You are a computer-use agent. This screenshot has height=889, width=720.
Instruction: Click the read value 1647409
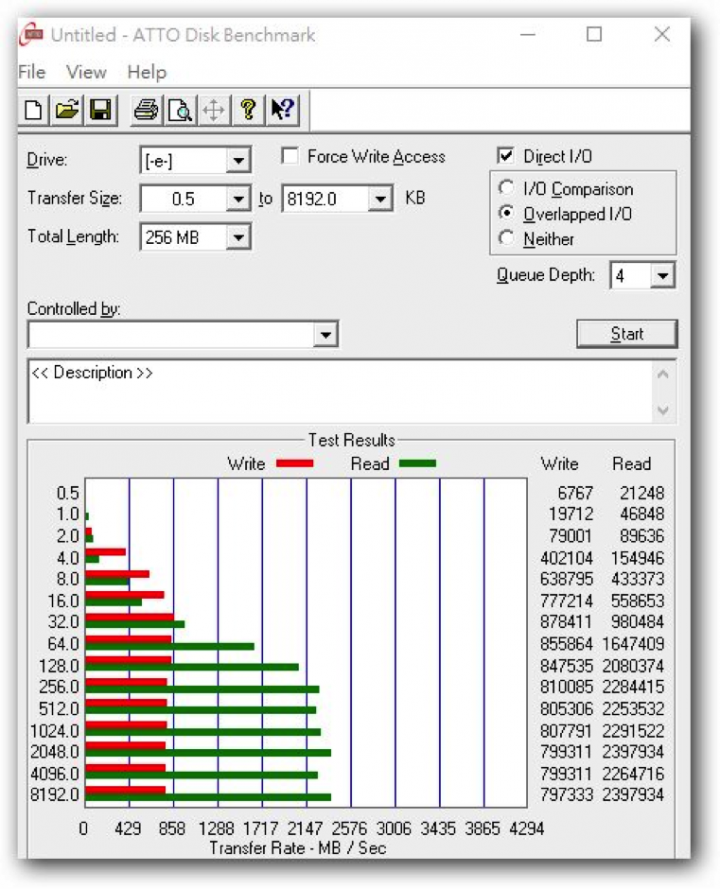tap(633, 644)
